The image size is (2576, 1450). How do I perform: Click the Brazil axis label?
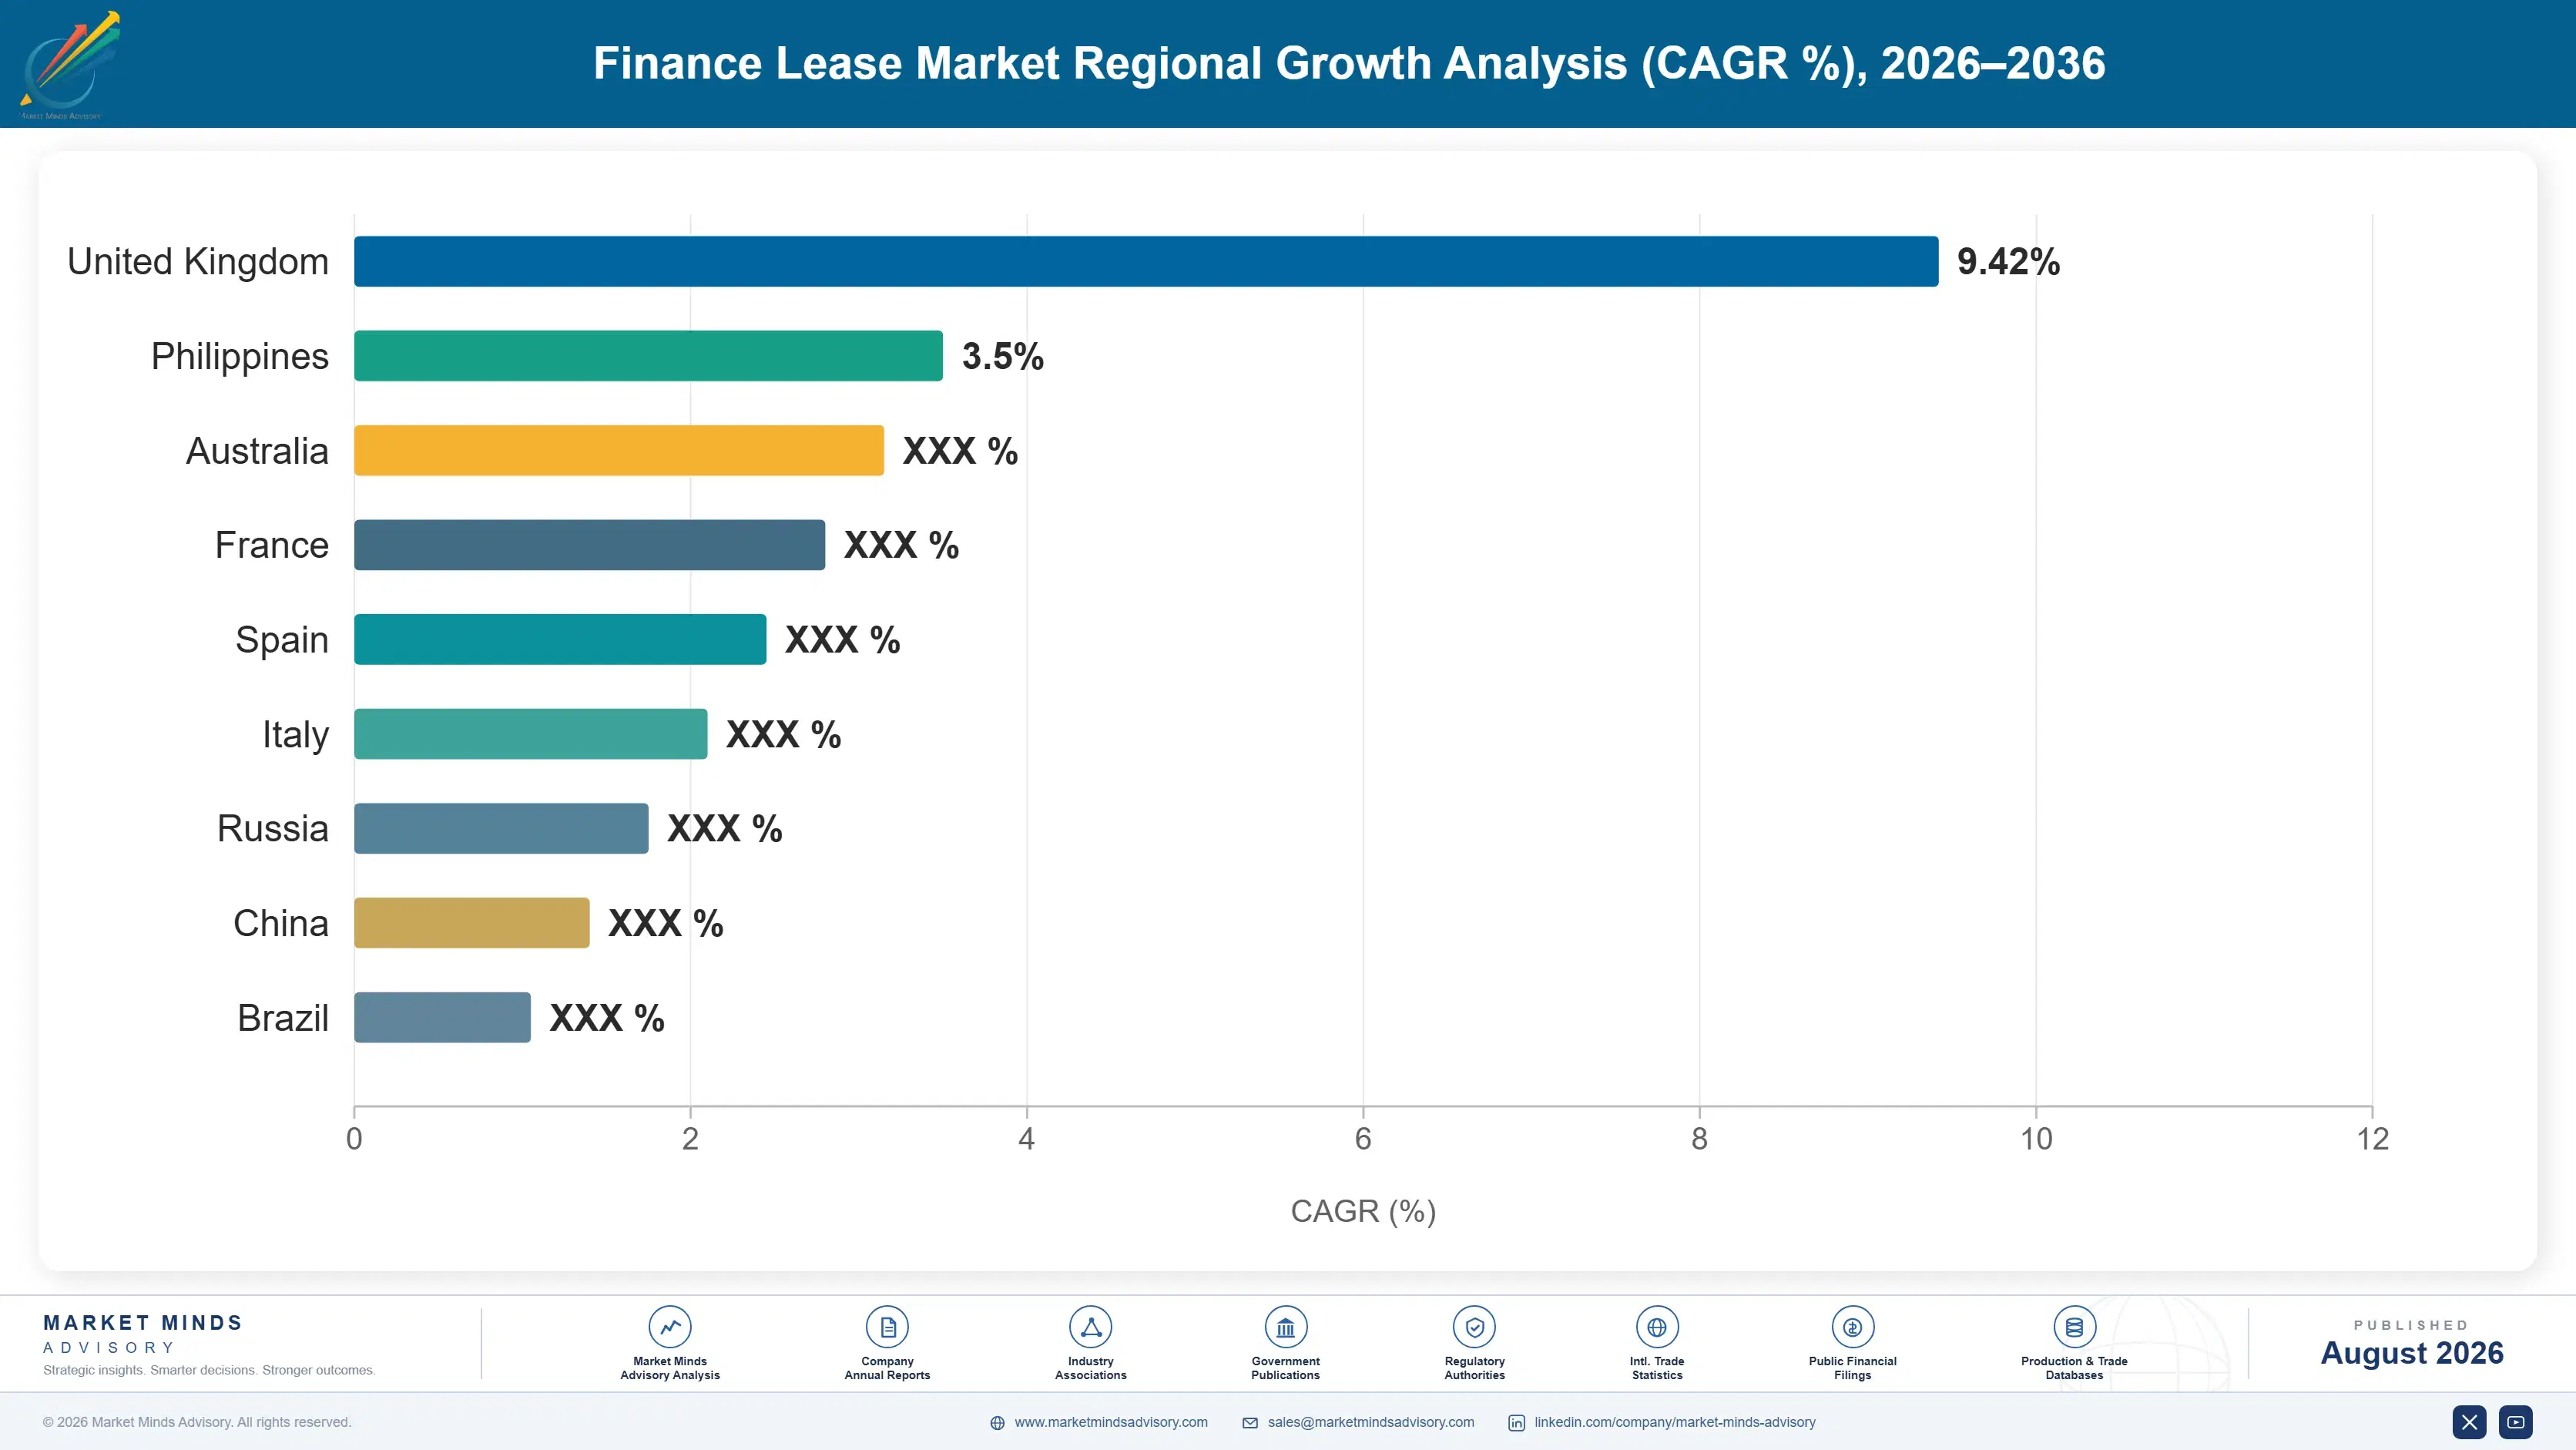pyautogui.click(x=283, y=1018)
